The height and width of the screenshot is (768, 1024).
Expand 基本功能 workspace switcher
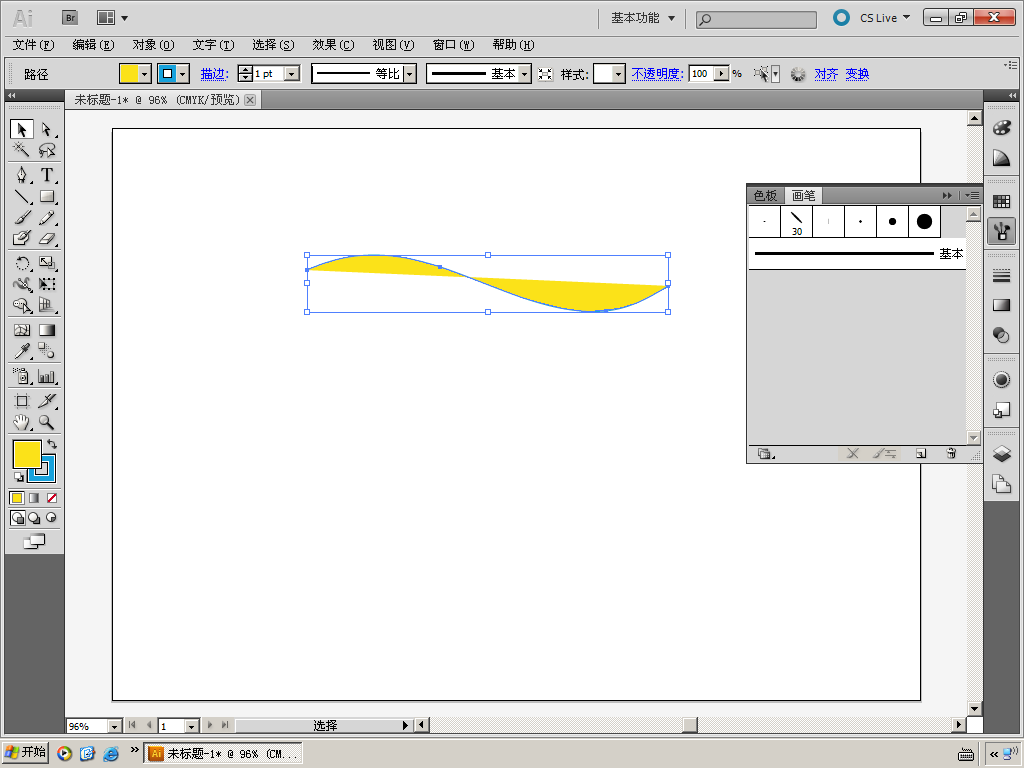click(x=643, y=18)
